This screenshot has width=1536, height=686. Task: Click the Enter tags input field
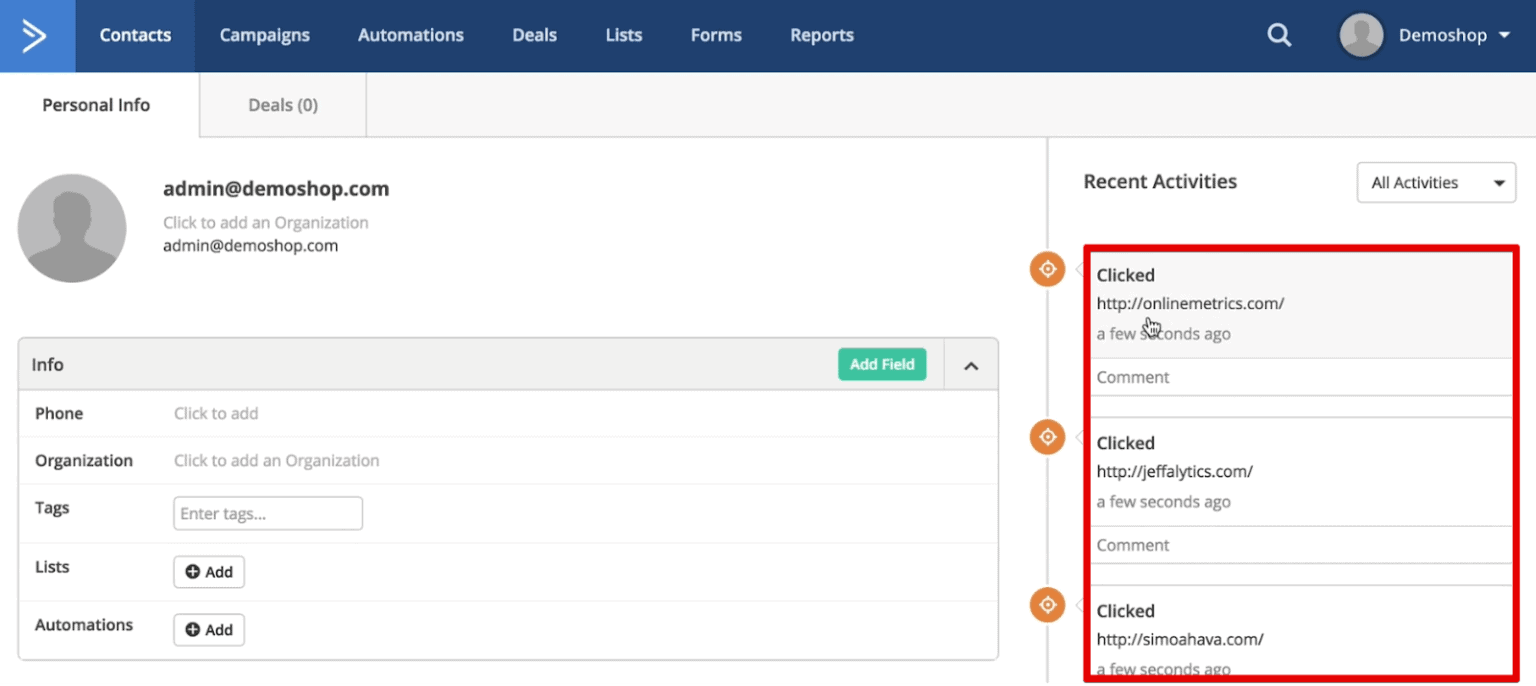267,512
